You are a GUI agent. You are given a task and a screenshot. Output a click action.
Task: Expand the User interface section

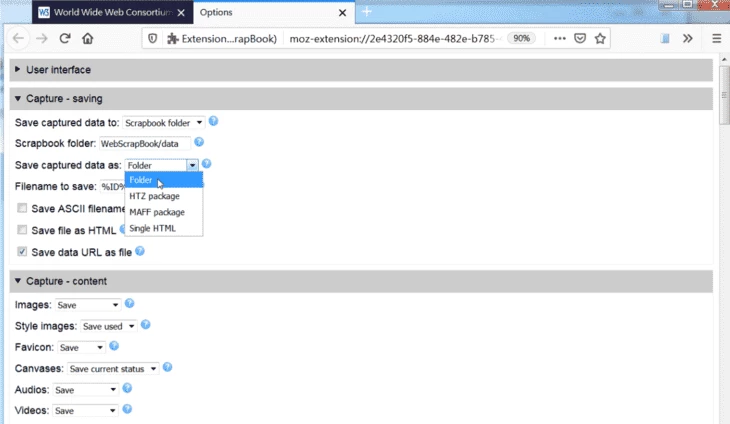coord(361,70)
